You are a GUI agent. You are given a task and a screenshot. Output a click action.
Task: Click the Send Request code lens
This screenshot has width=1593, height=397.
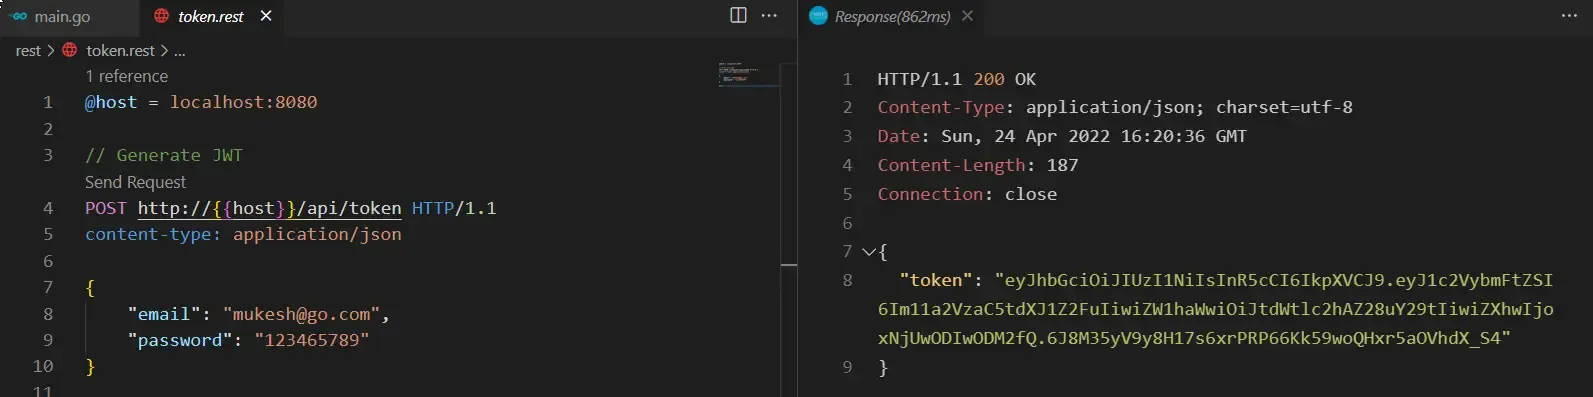pos(135,182)
